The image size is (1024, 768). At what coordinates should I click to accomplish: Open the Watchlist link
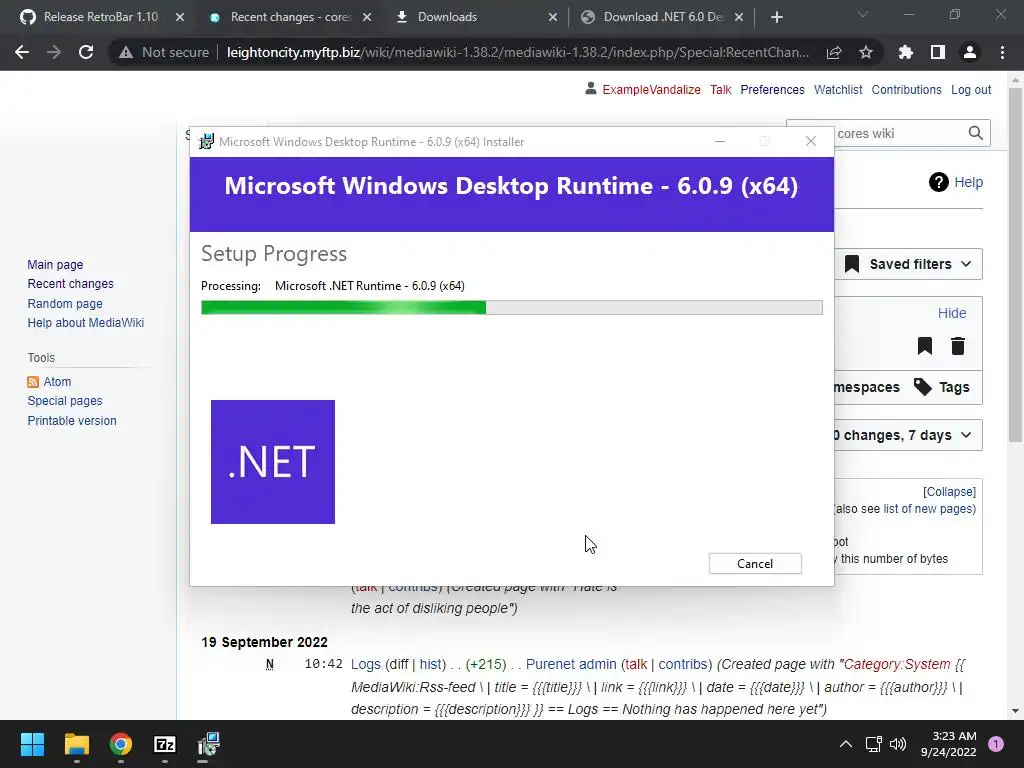(x=838, y=89)
